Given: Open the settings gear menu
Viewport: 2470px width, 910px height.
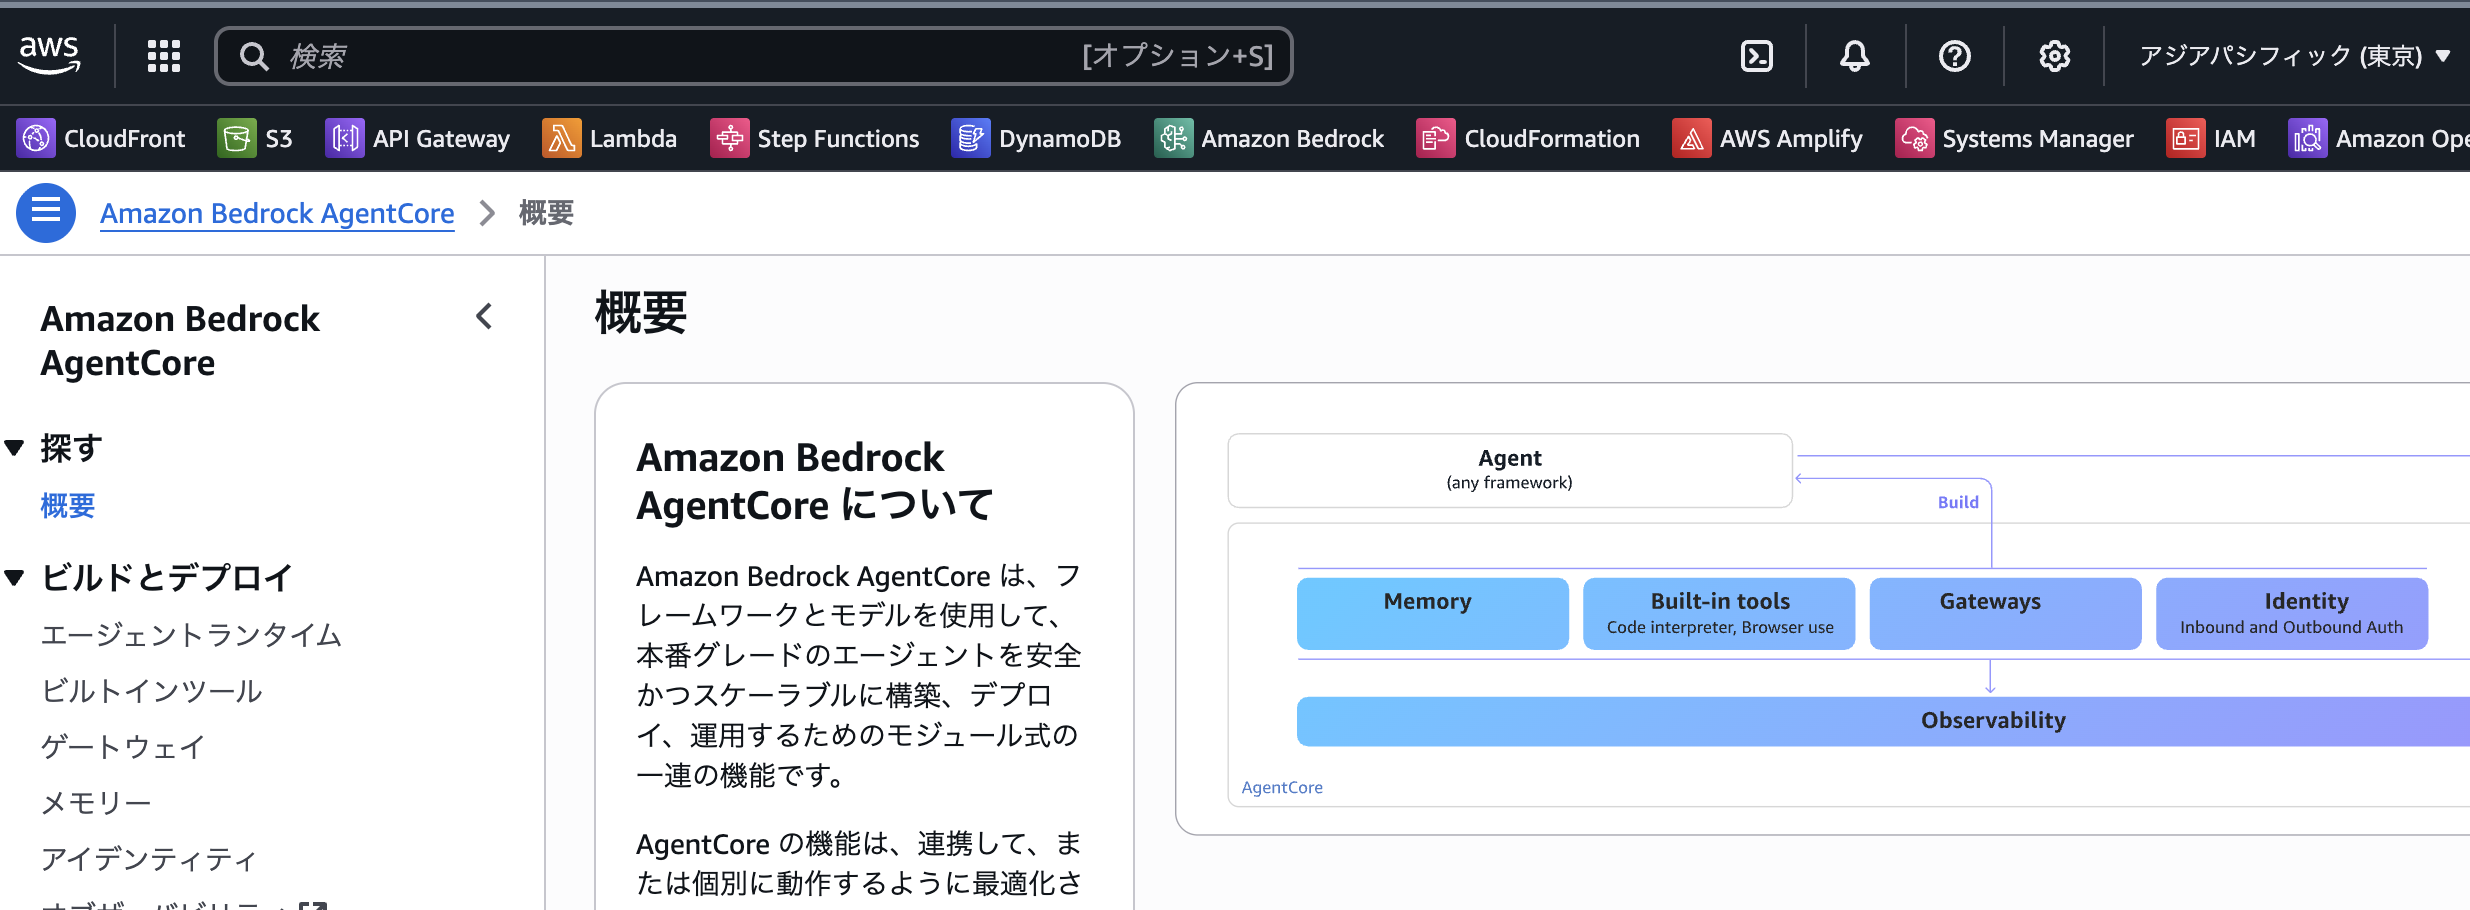Looking at the screenshot, I should 2054,56.
